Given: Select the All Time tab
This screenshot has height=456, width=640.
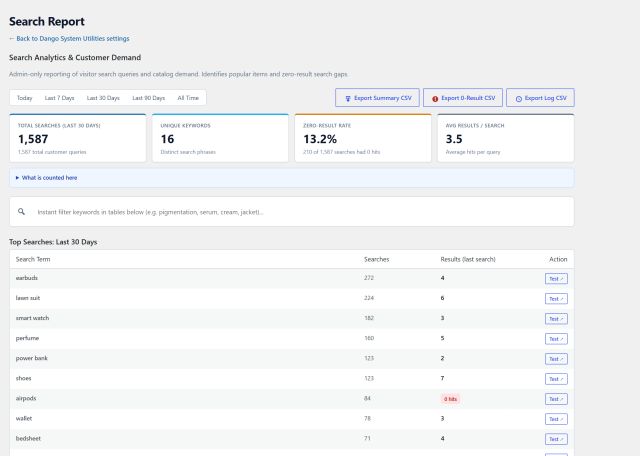Looking at the screenshot, I should 188,98.
